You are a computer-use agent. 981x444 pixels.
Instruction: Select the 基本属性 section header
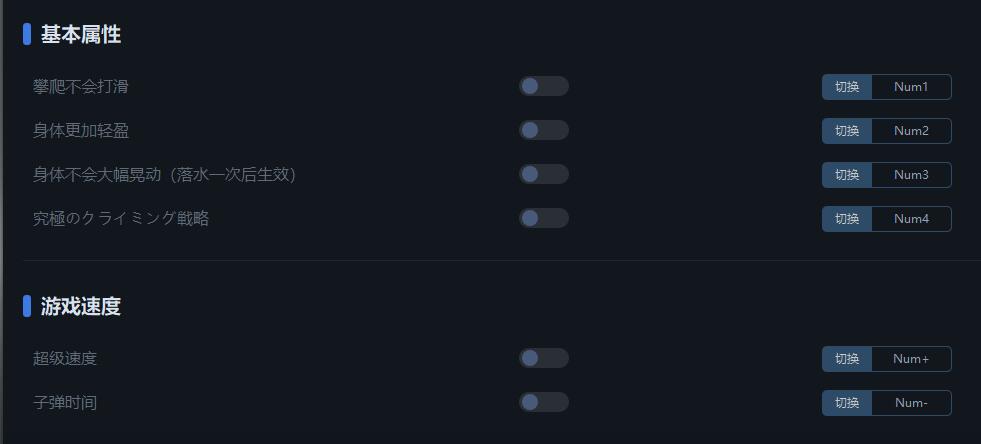click(81, 34)
